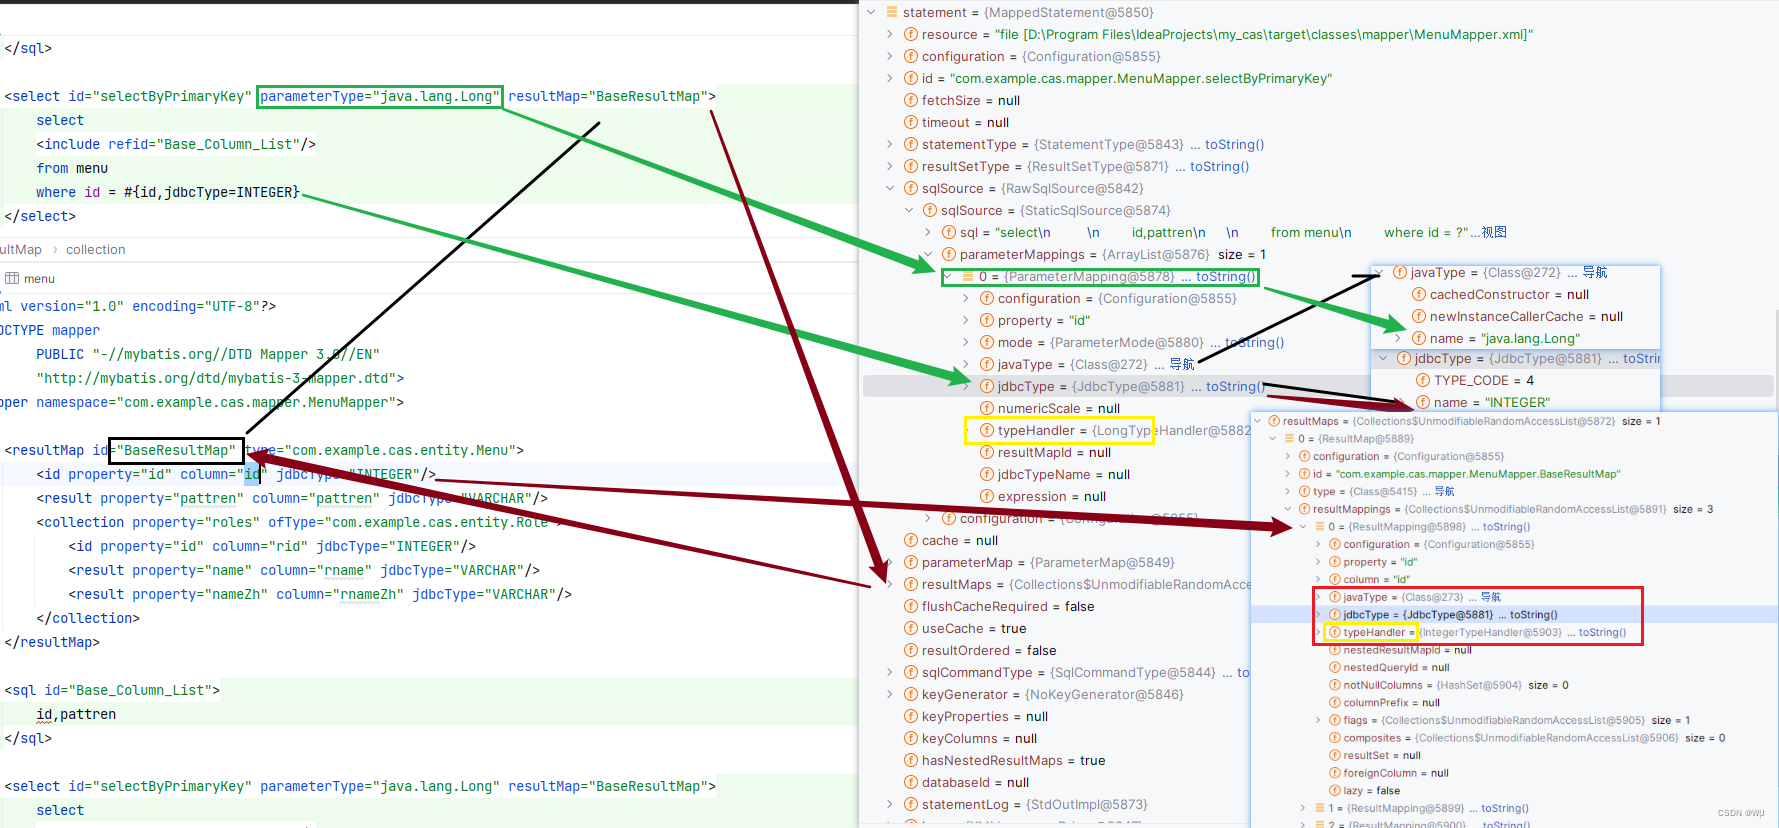Click the field icon beside nestedQueryId

click(x=1335, y=667)
